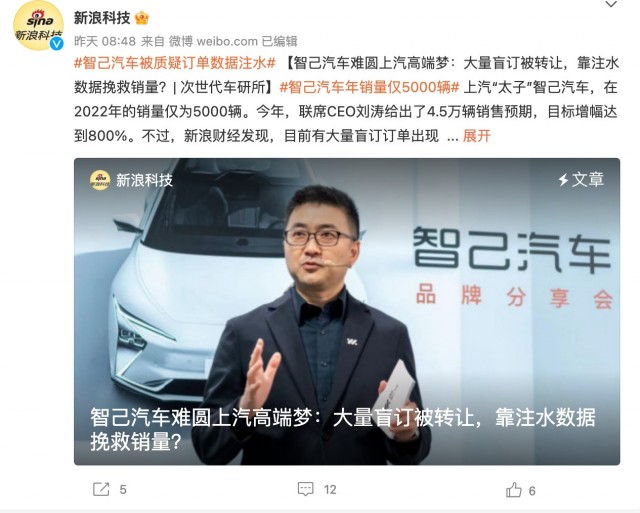Click the 新浪科技 account name
Screen dimensions: 640x513
[x=102, y=18]
